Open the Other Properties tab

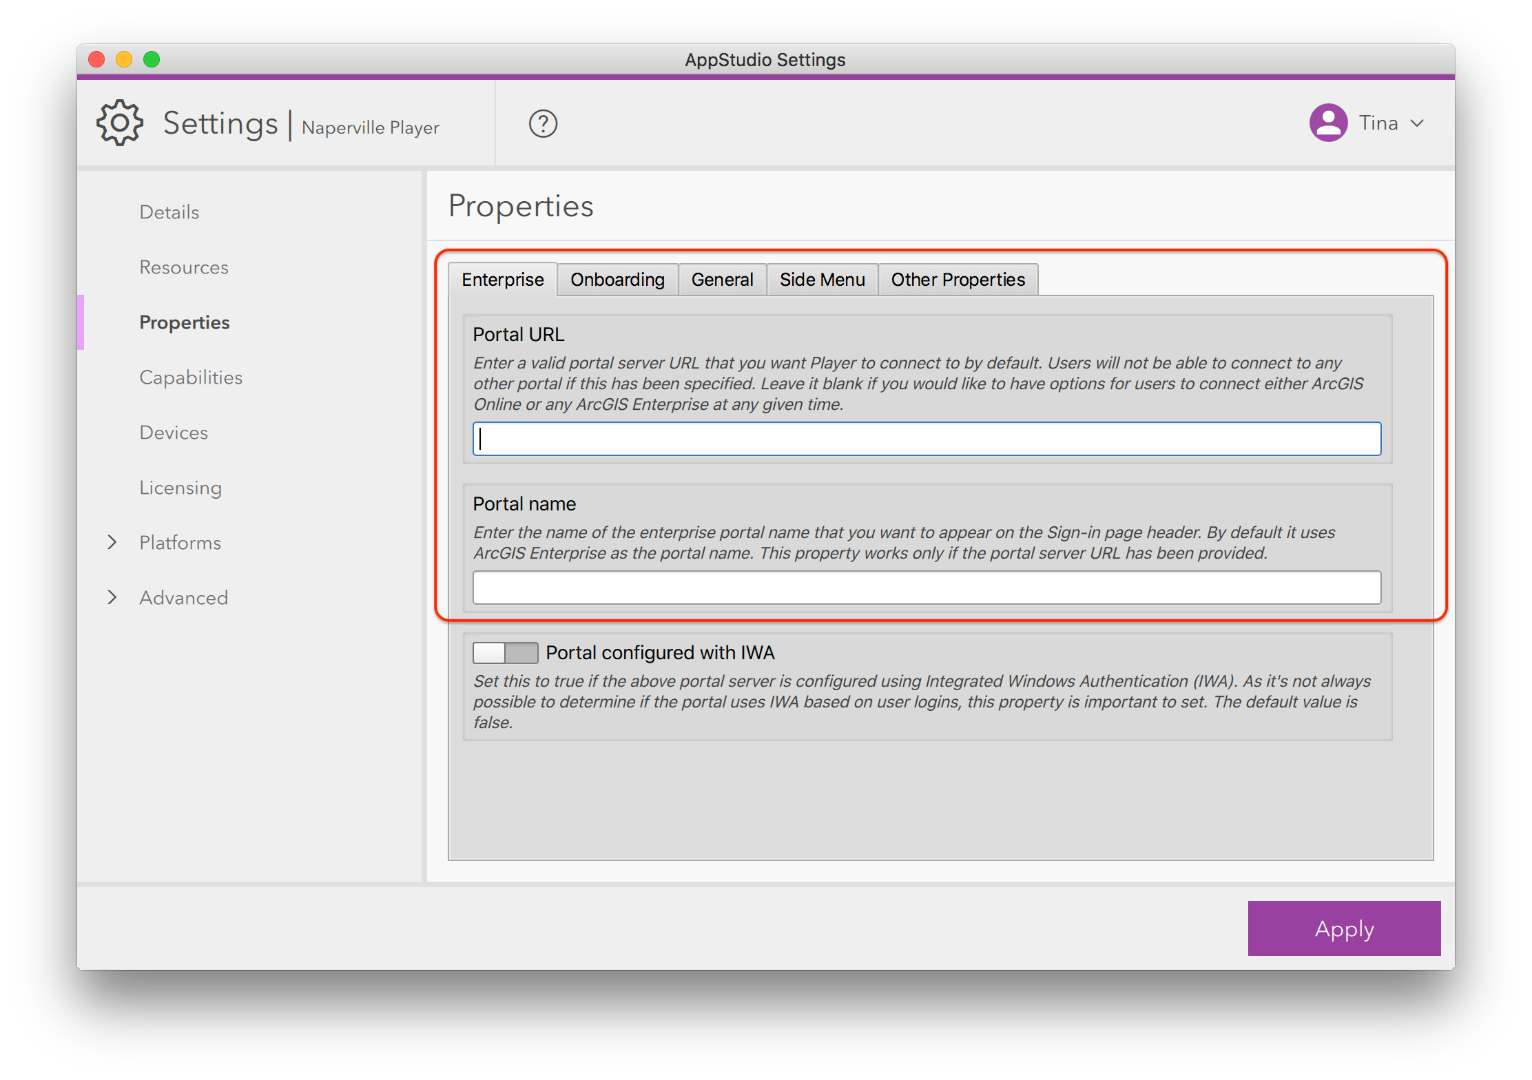pyautogui.click(x=958, y=280)
